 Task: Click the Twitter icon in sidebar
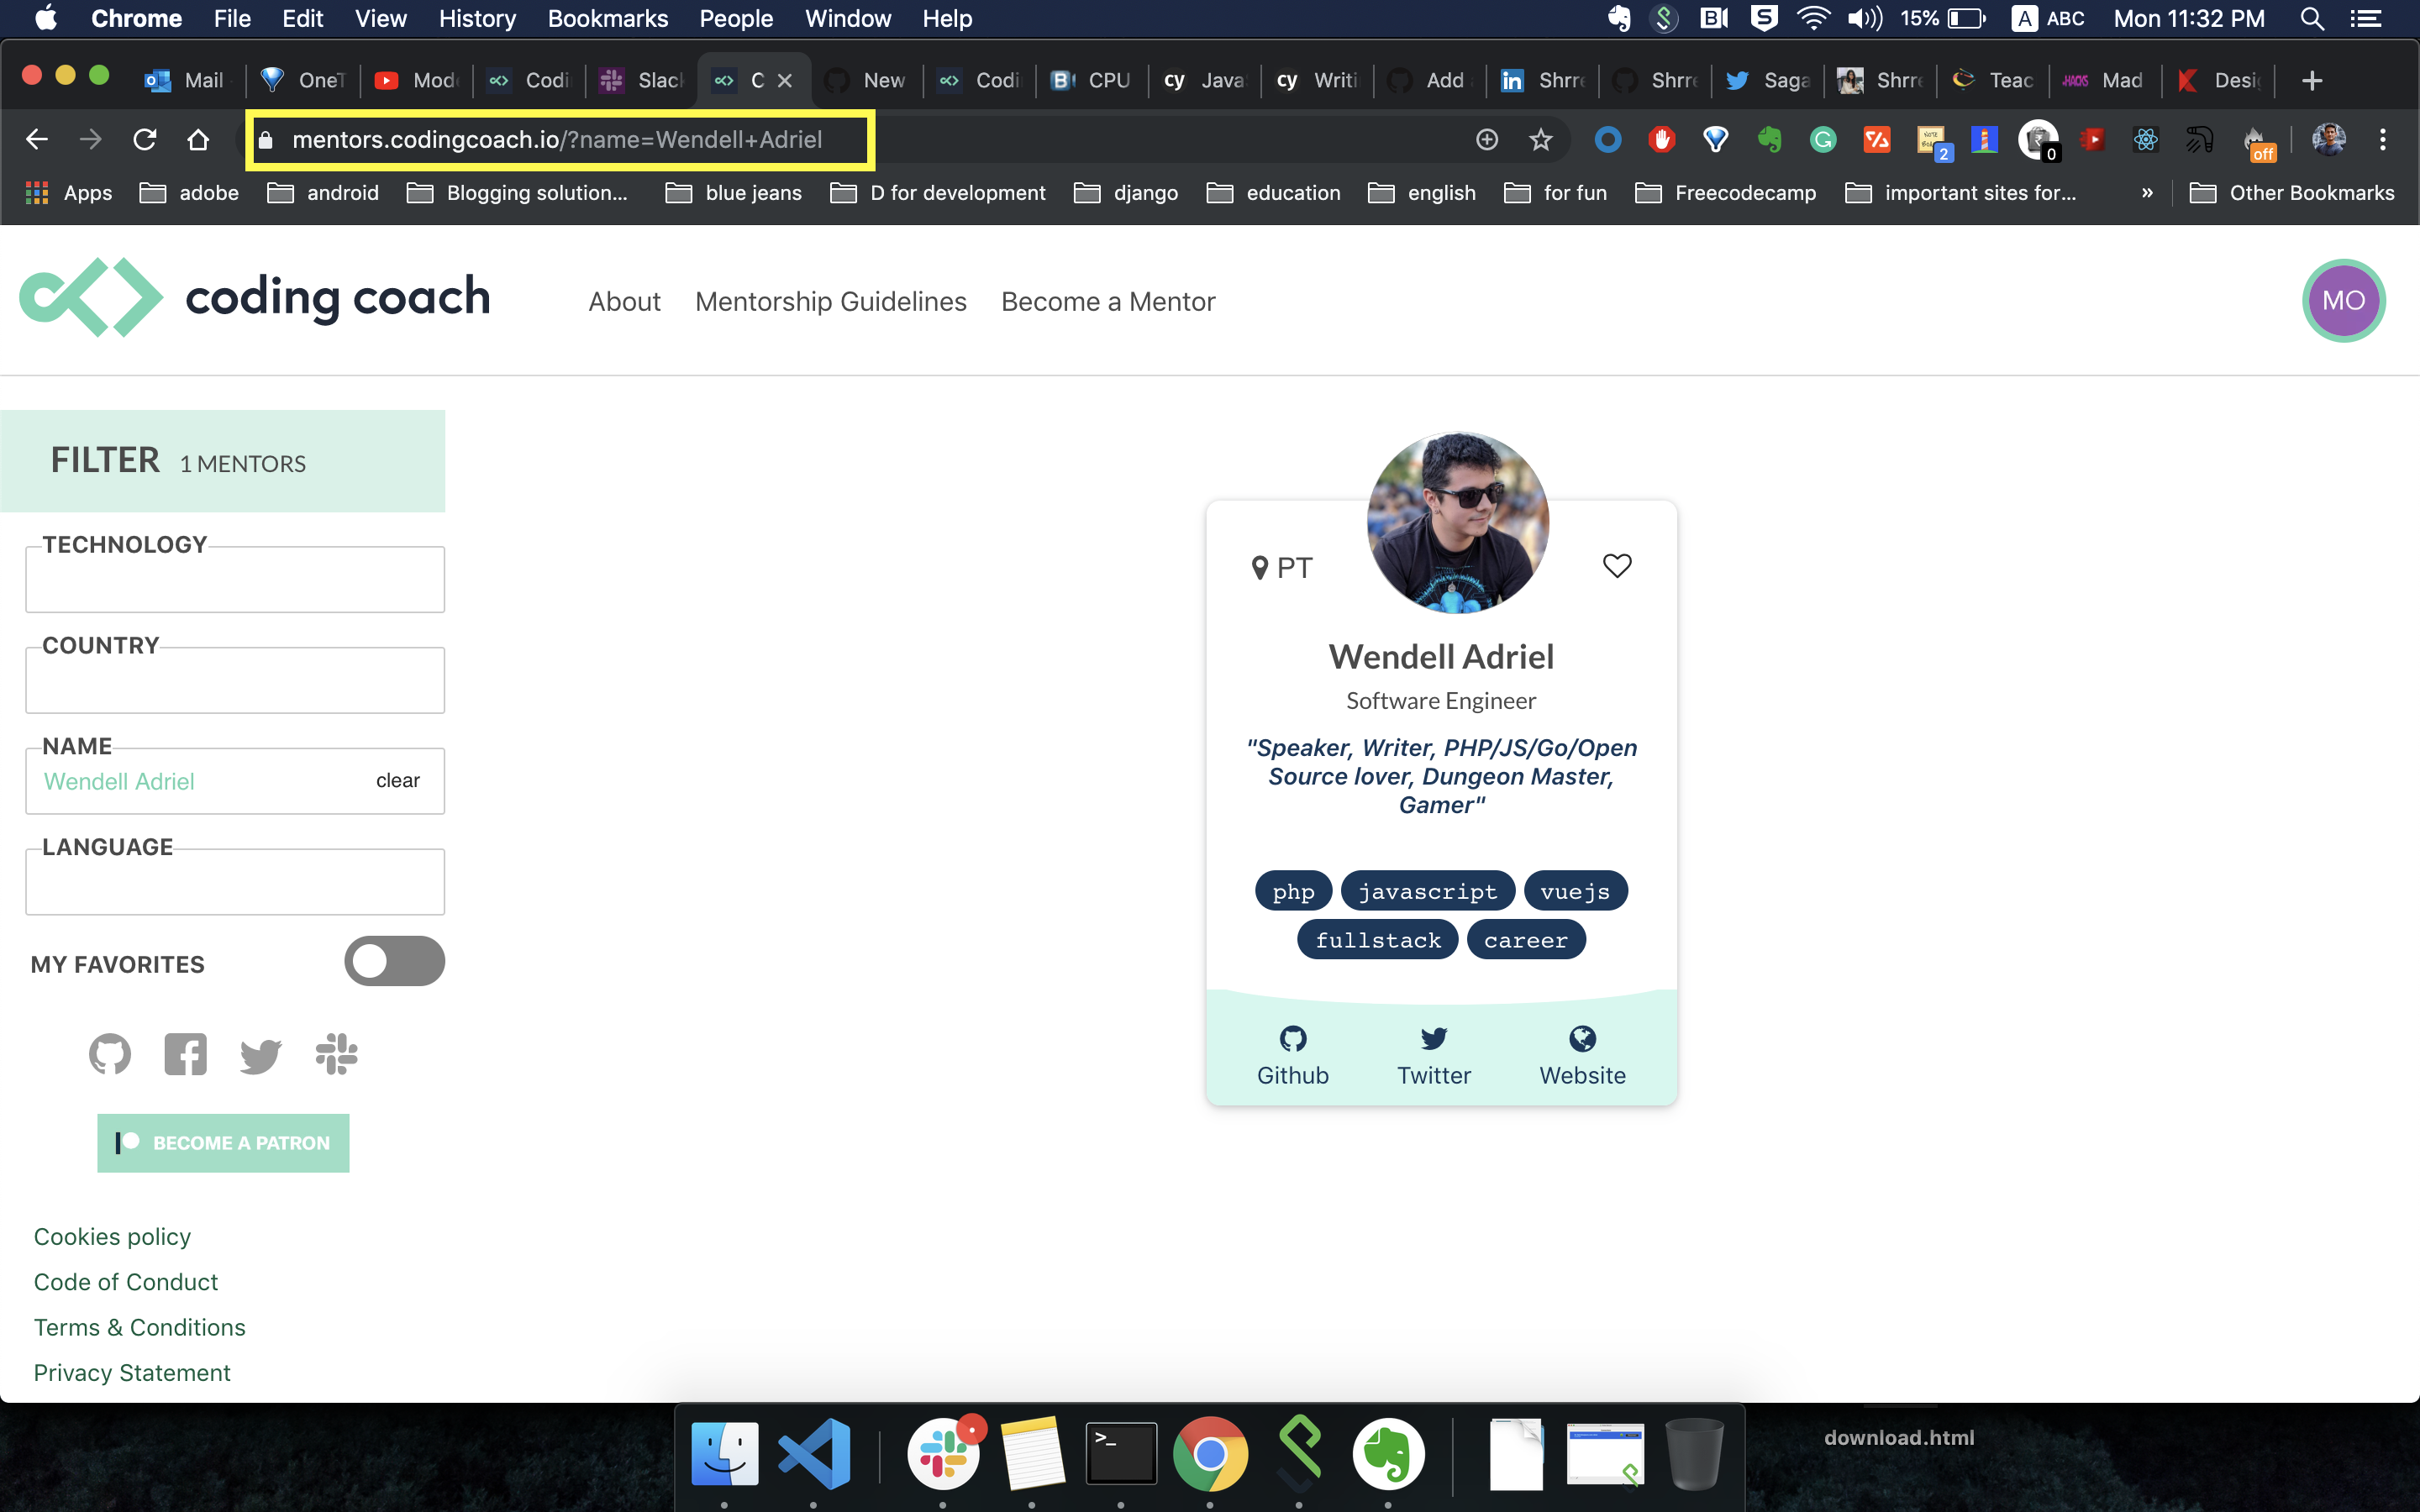(x=261, y=1054)
